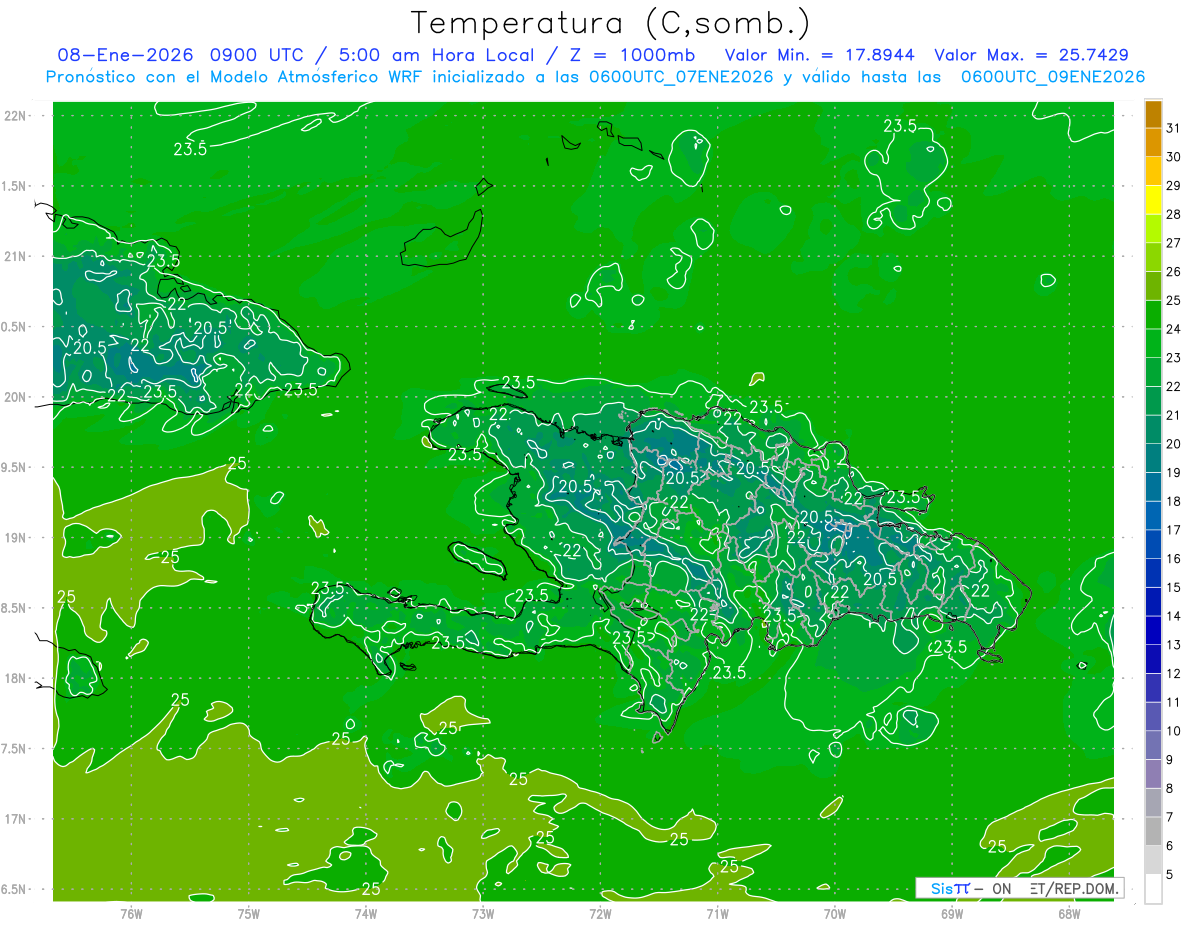Click the WRF model forecast description line
This screenshot has height=927, width=1200.
click(x=595, y=76)
